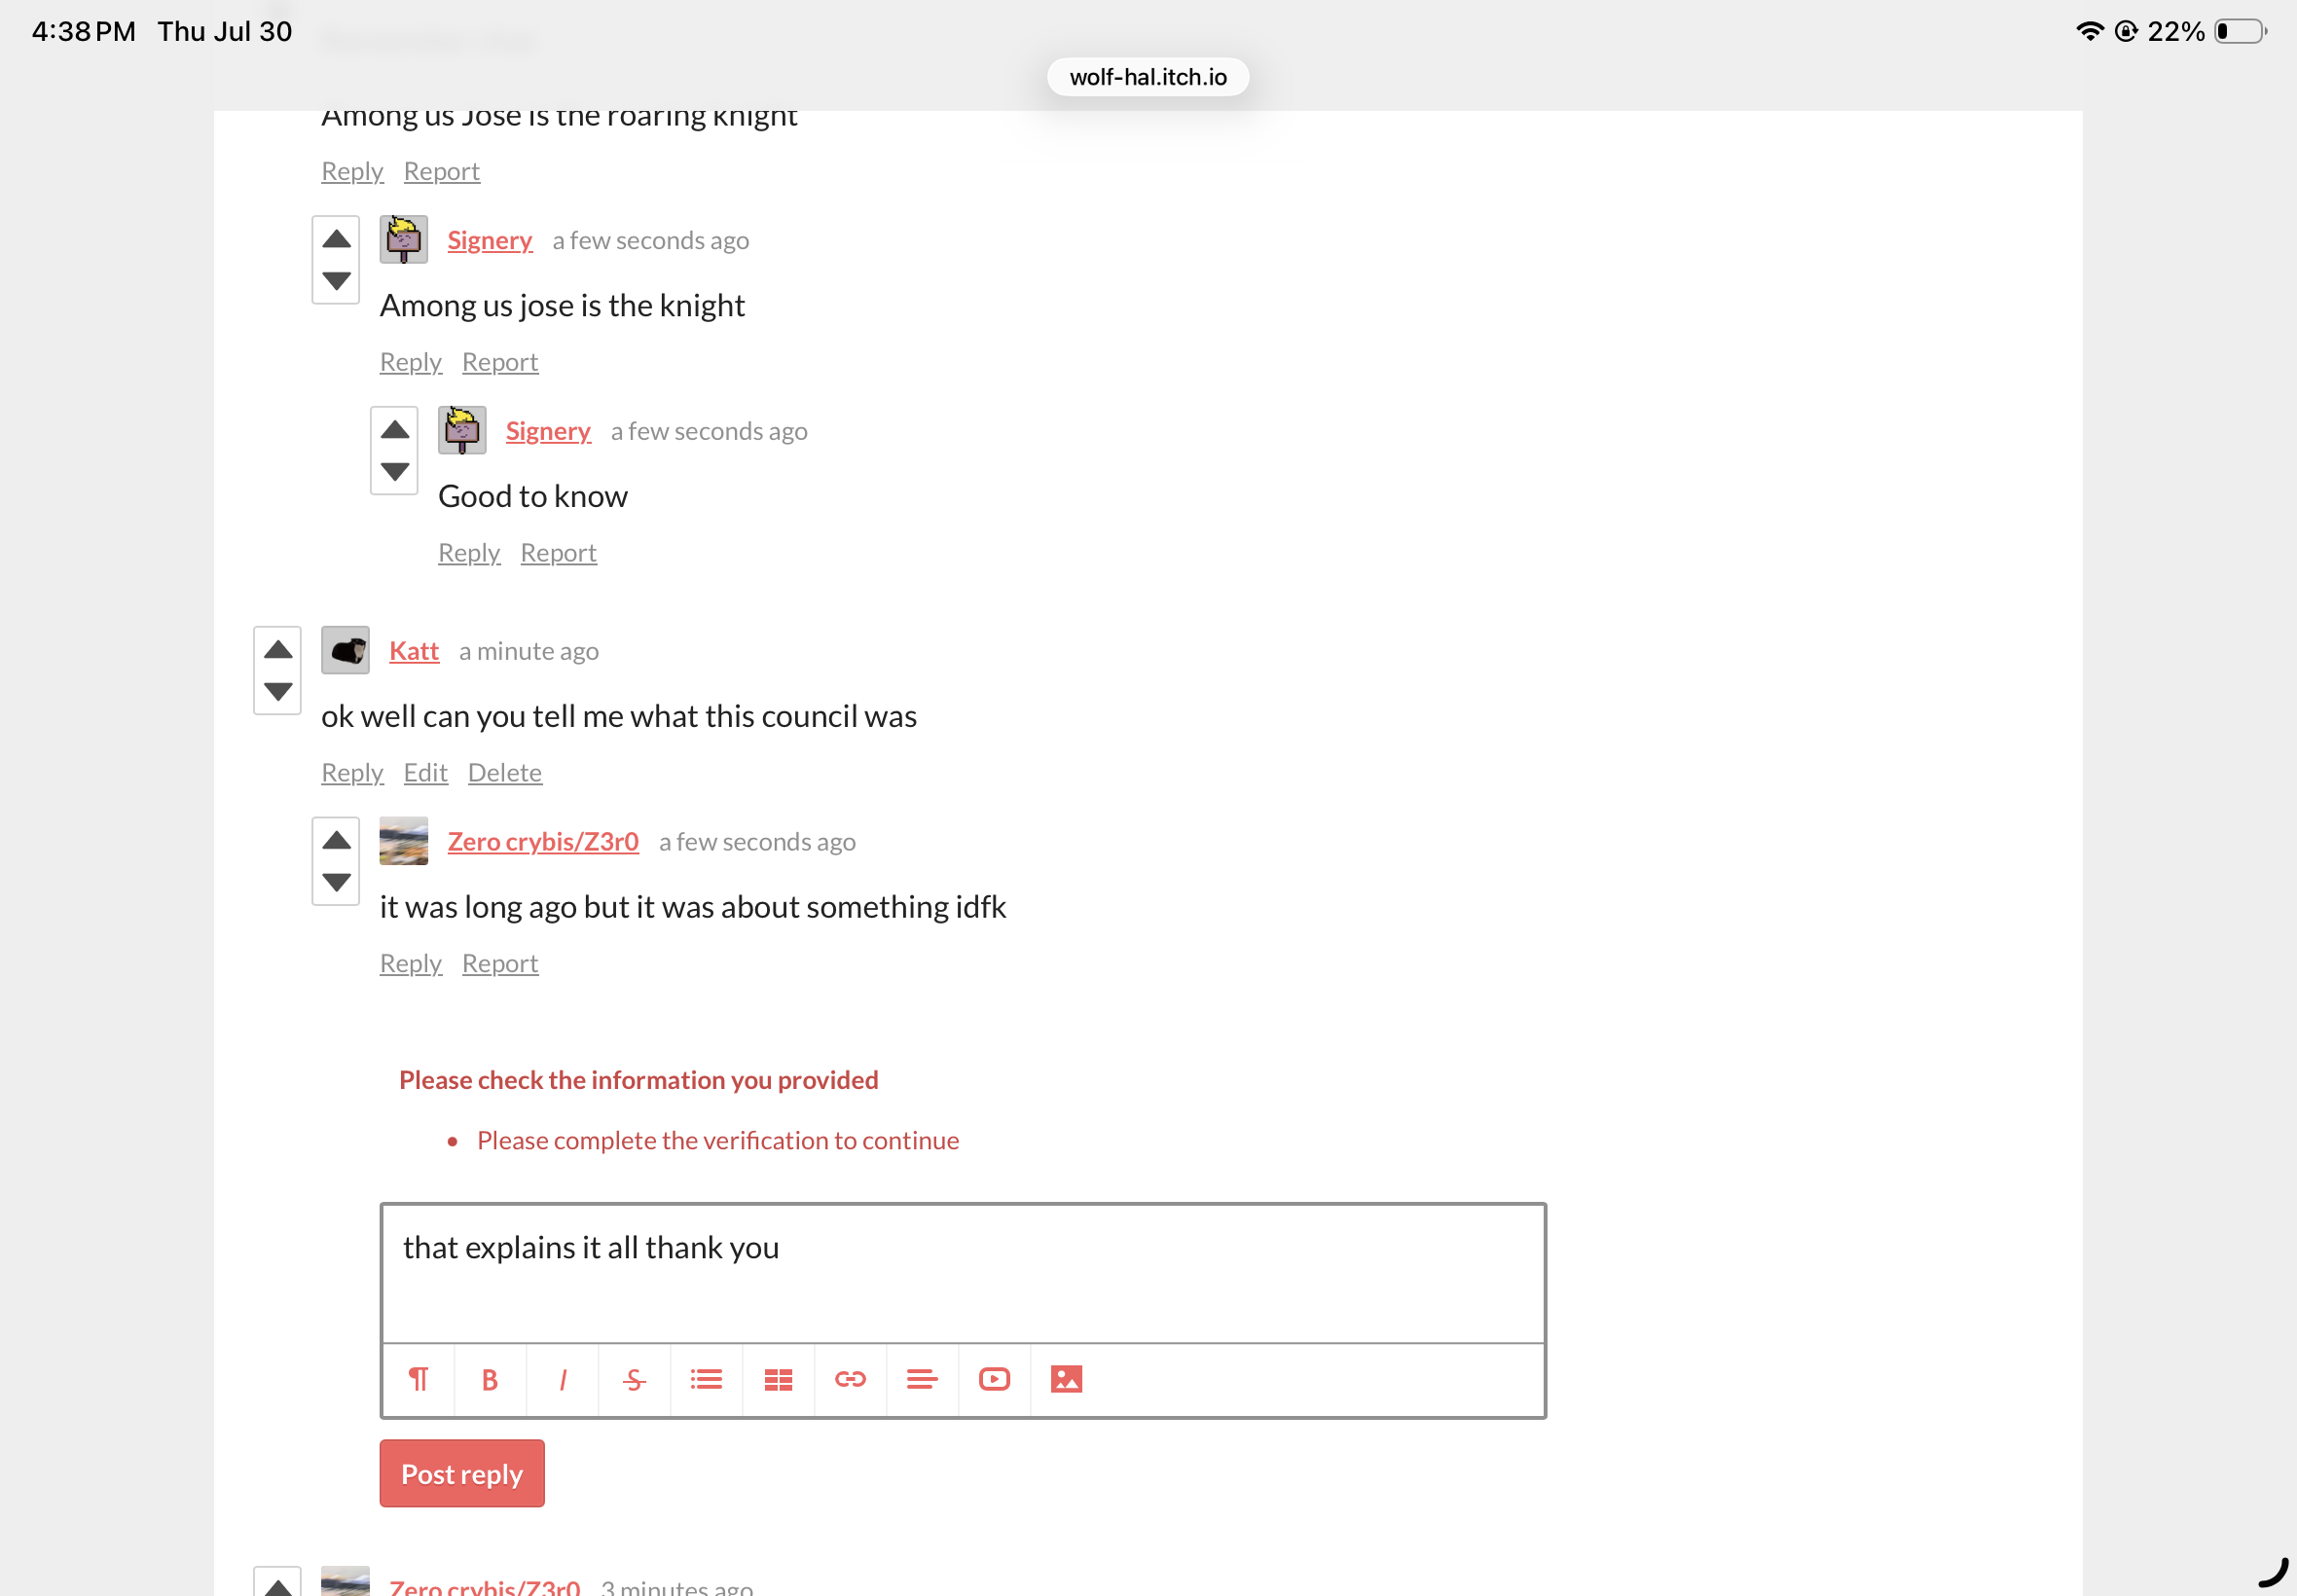Screen dimensions: 2297x1596
Task: Open text alignment options in editor
Action: coord(922,1380)
